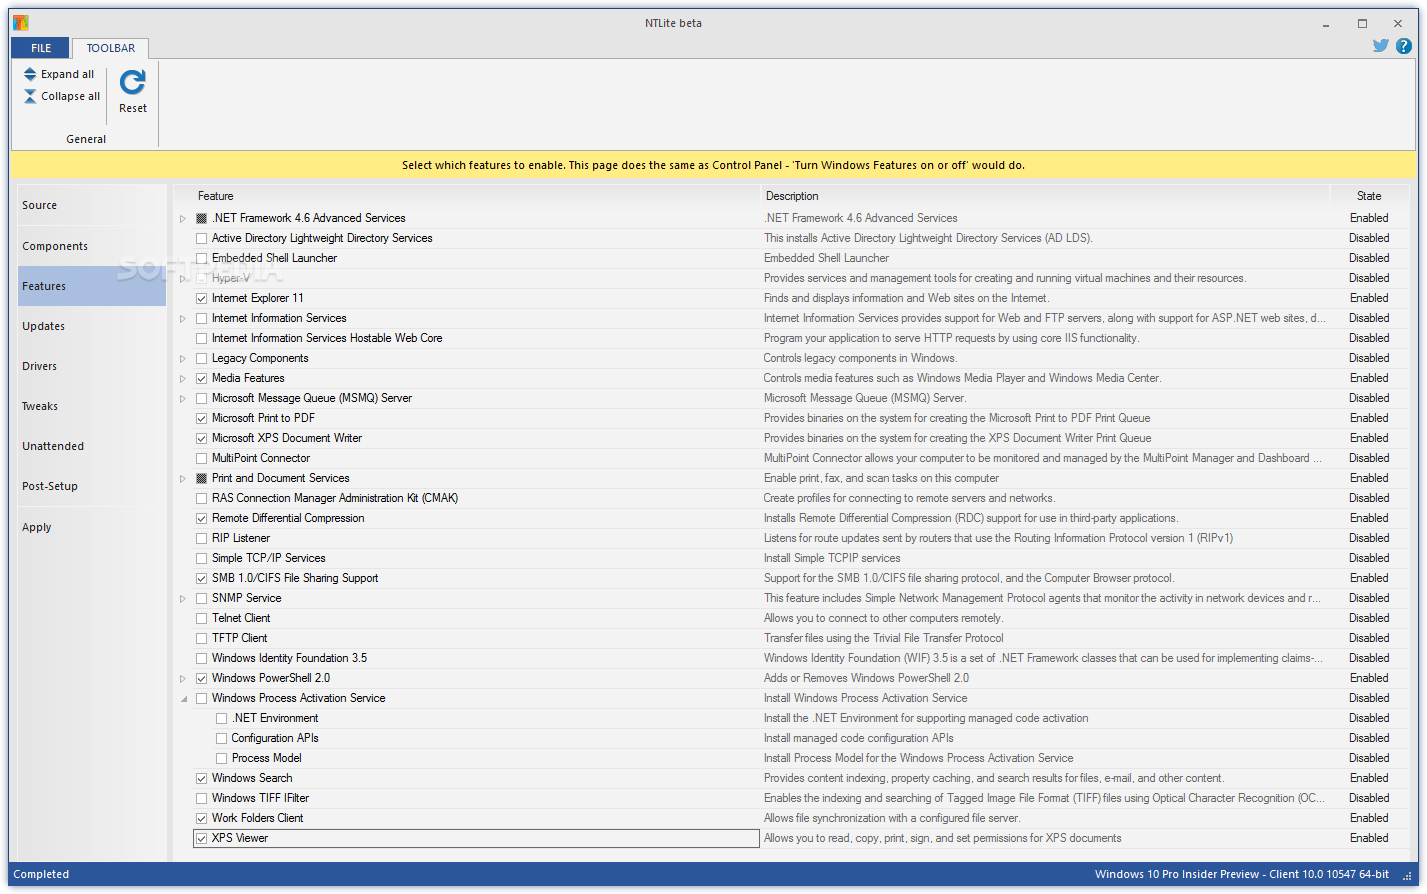This screenshot has width=1427, height=894.
Task: Go to the Source page in sidebar
Action: coord(92,205)
